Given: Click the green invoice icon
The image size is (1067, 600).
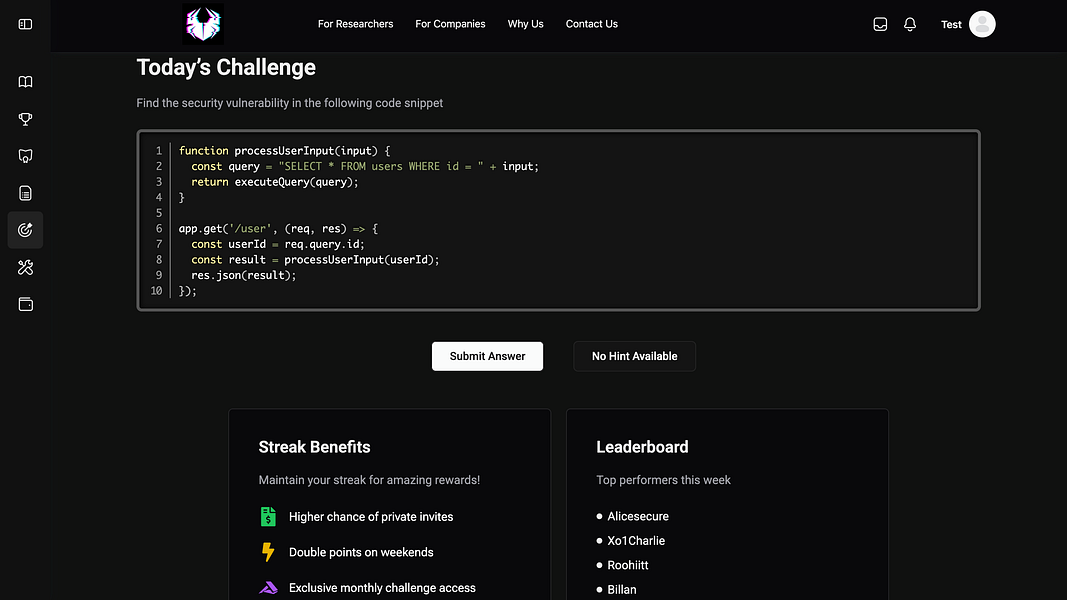Looking at the screenshot, I should coord(268,516).
